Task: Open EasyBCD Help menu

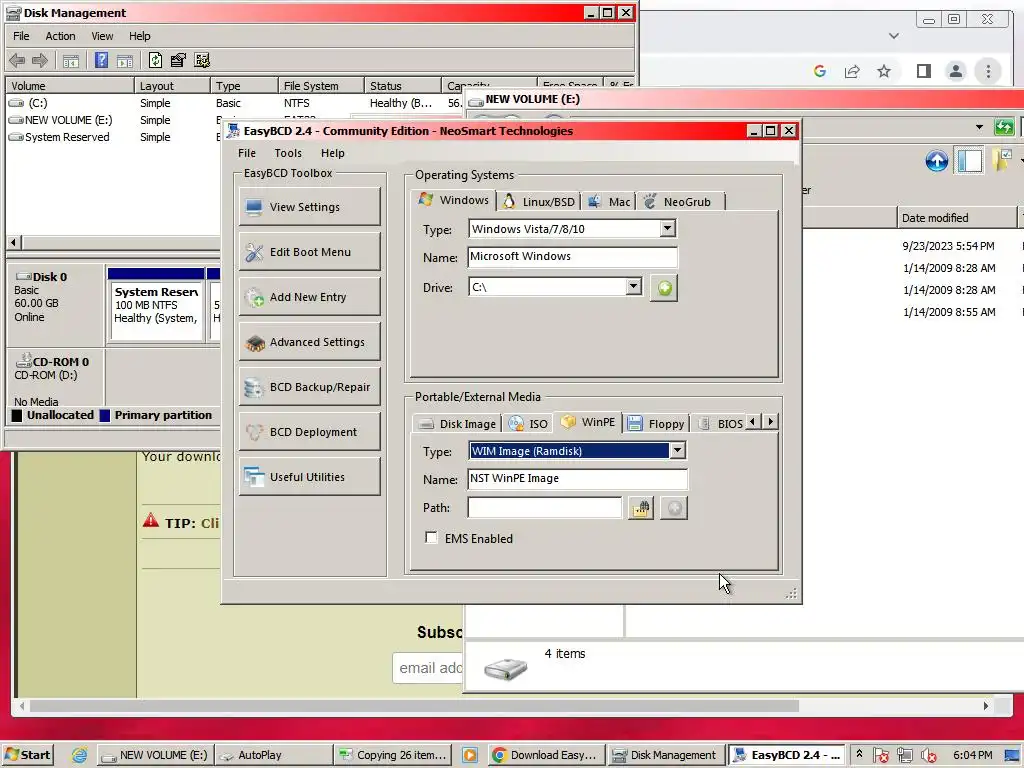Action: [332, 153]
